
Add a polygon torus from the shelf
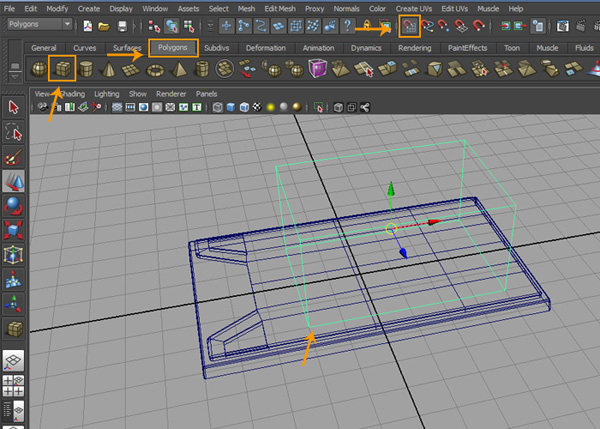pos(157,69)
